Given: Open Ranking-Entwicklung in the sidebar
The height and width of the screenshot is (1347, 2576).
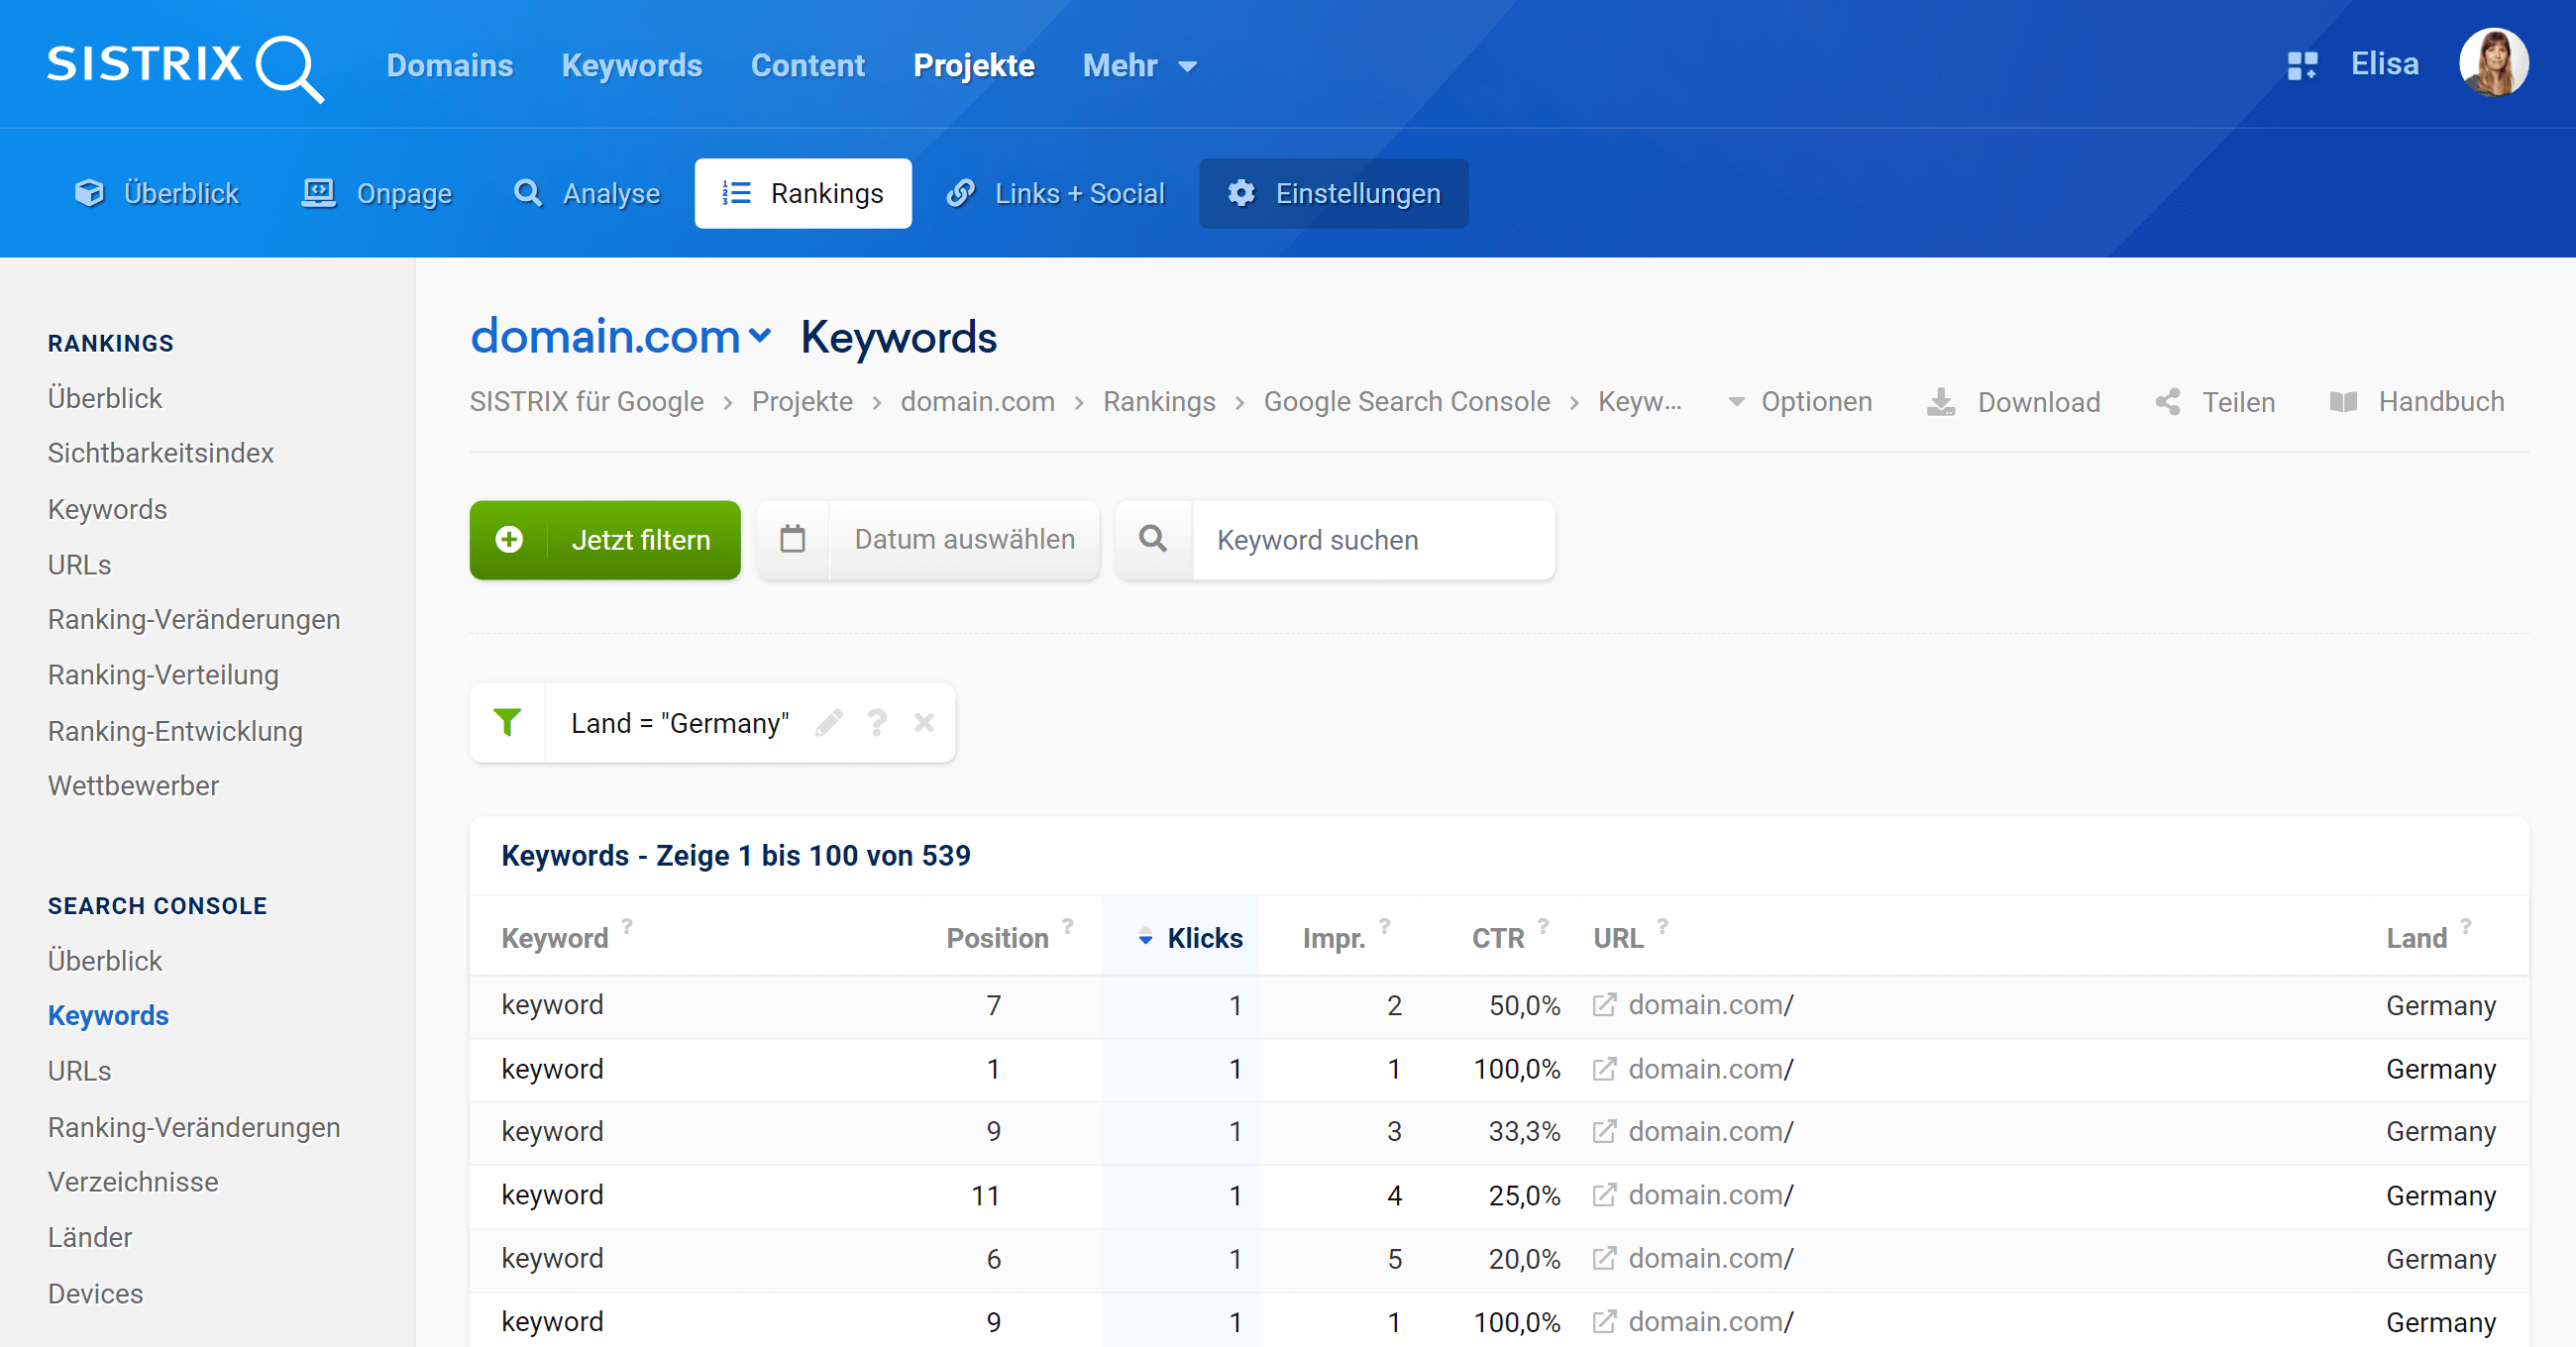Looking at the screenshot, I should point(175,731).
